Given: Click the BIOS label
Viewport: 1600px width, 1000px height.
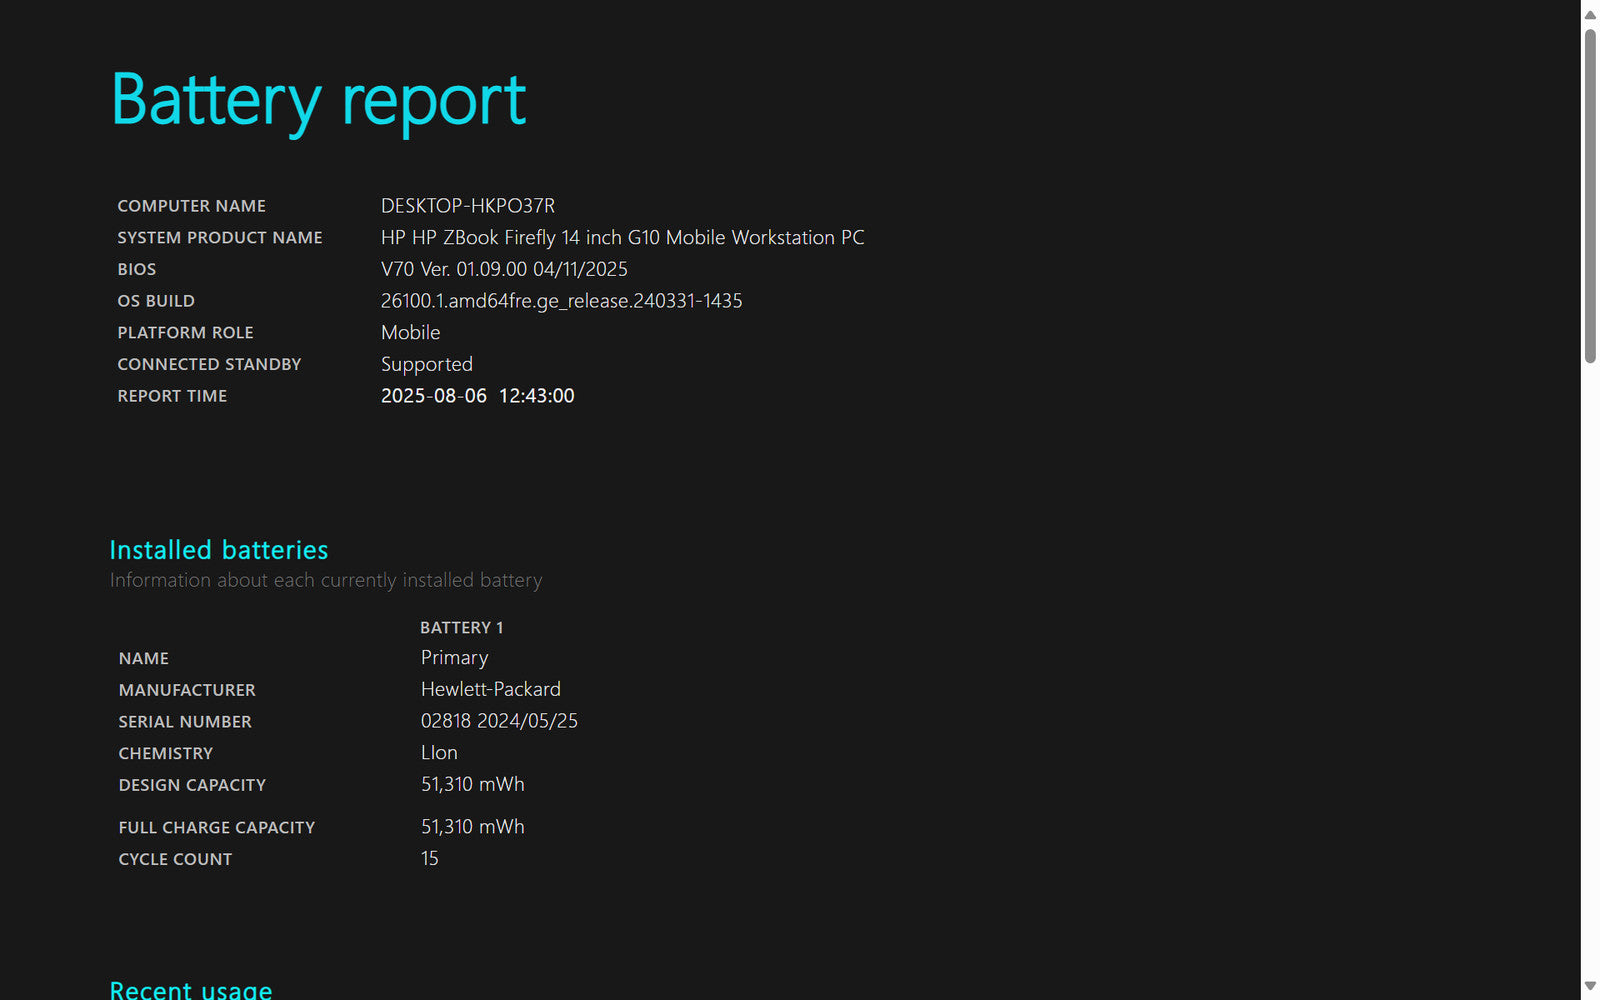Looking at the screenshot, I should point(137,270).
